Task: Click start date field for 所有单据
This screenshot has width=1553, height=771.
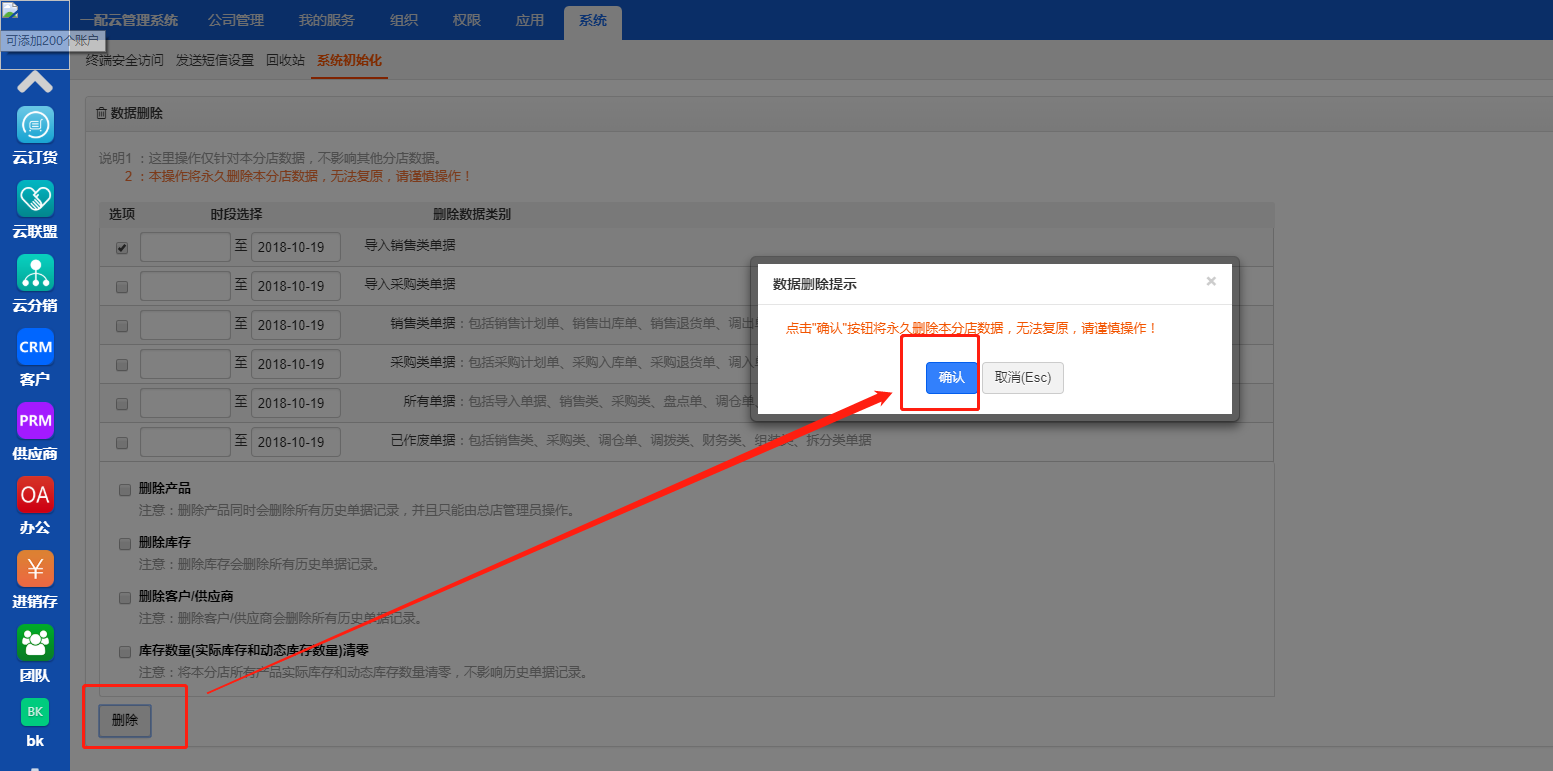Action: (x=185, y=403)
